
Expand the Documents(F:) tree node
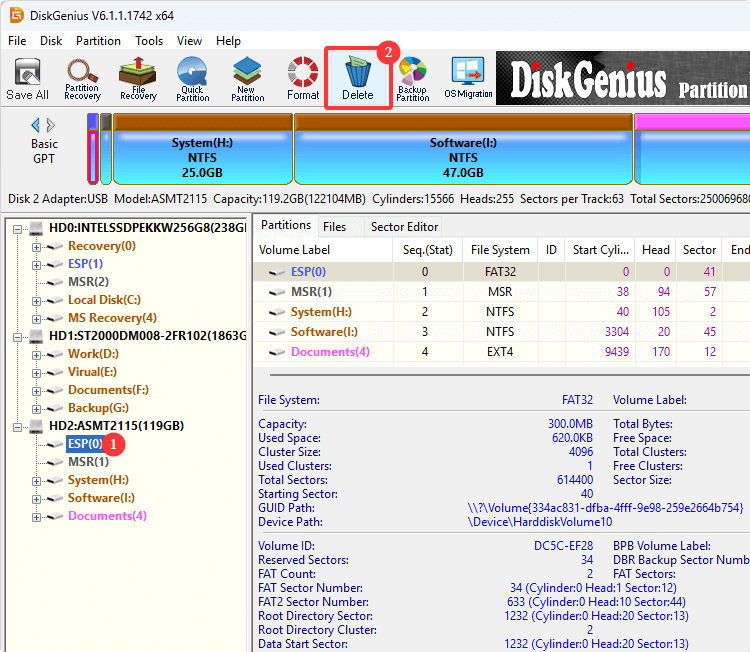click(36, 391)
